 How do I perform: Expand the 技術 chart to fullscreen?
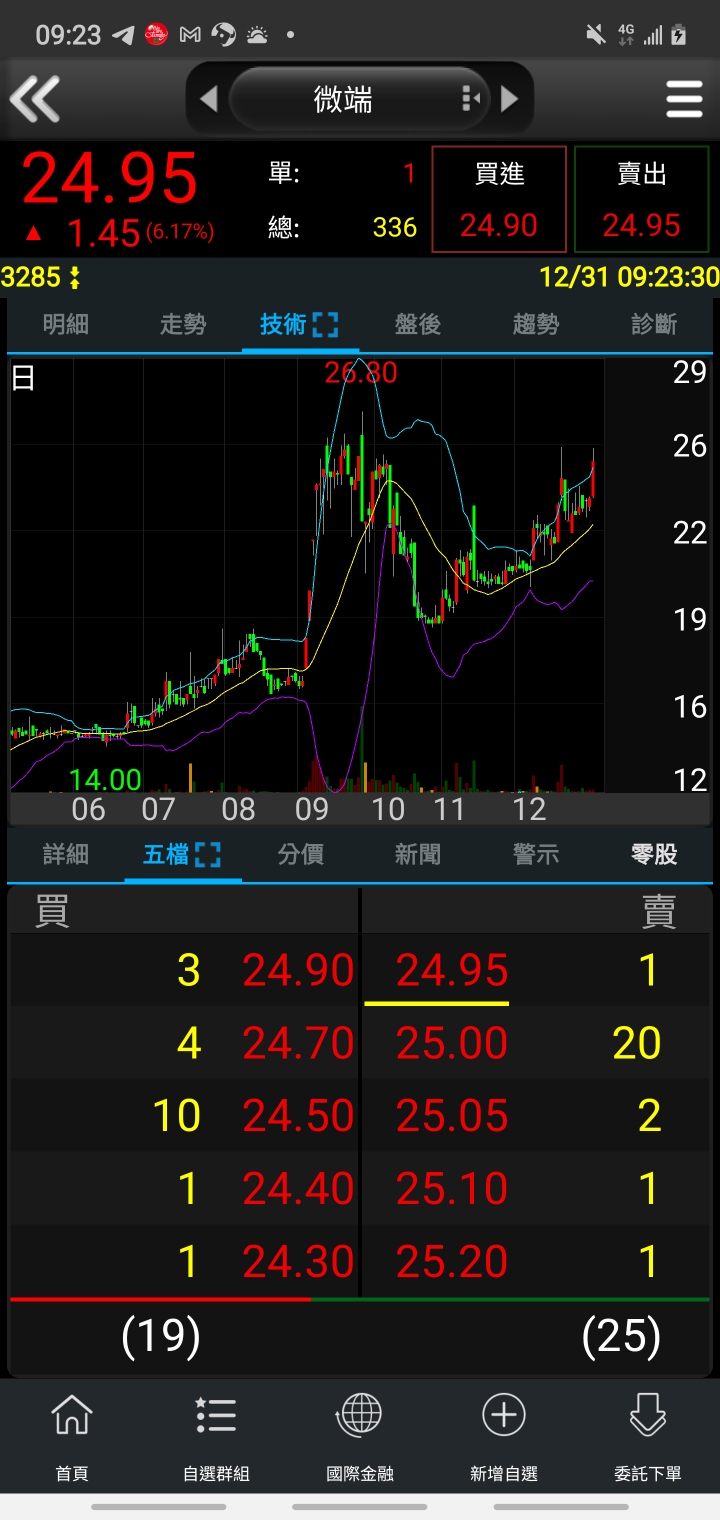point(326,324)
